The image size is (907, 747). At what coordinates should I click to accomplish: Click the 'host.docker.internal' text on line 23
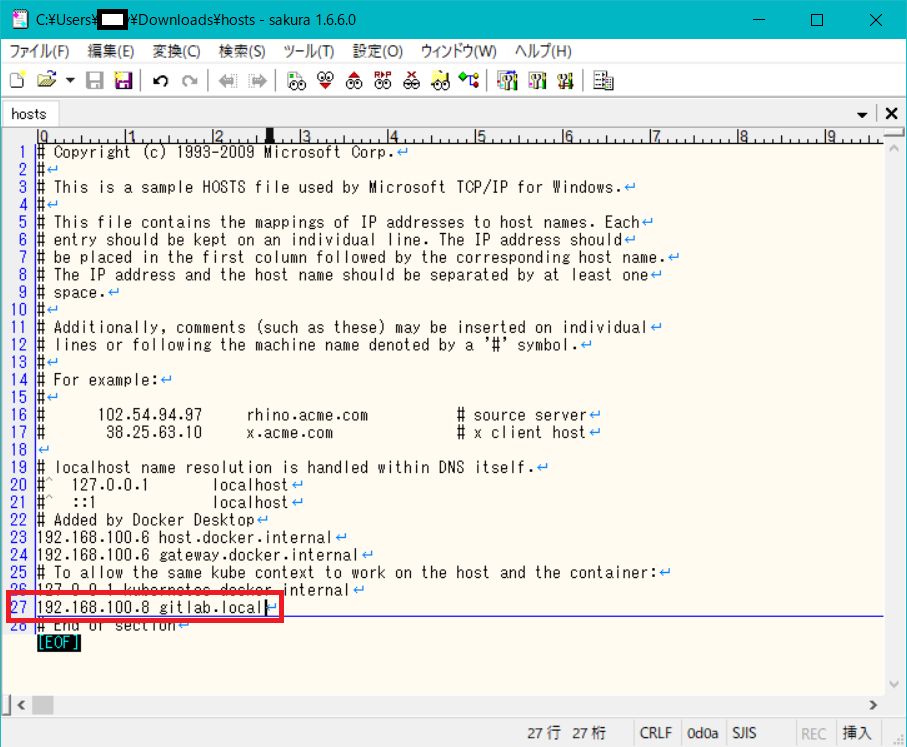[x=245, y=537]
